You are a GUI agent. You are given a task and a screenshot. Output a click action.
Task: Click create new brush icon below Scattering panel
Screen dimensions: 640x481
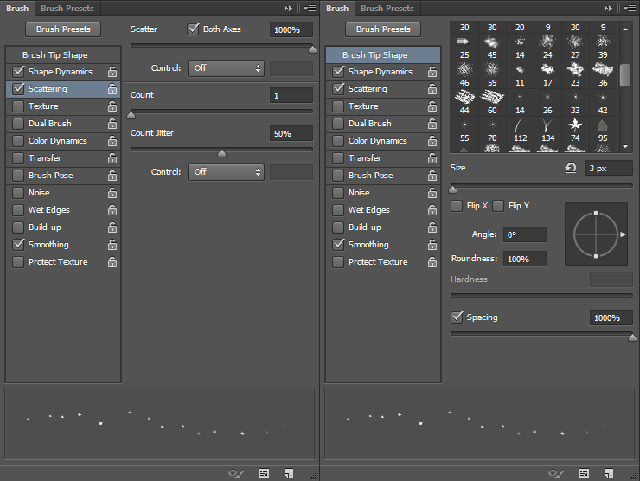pyautogui.click(x=287, y=471)
